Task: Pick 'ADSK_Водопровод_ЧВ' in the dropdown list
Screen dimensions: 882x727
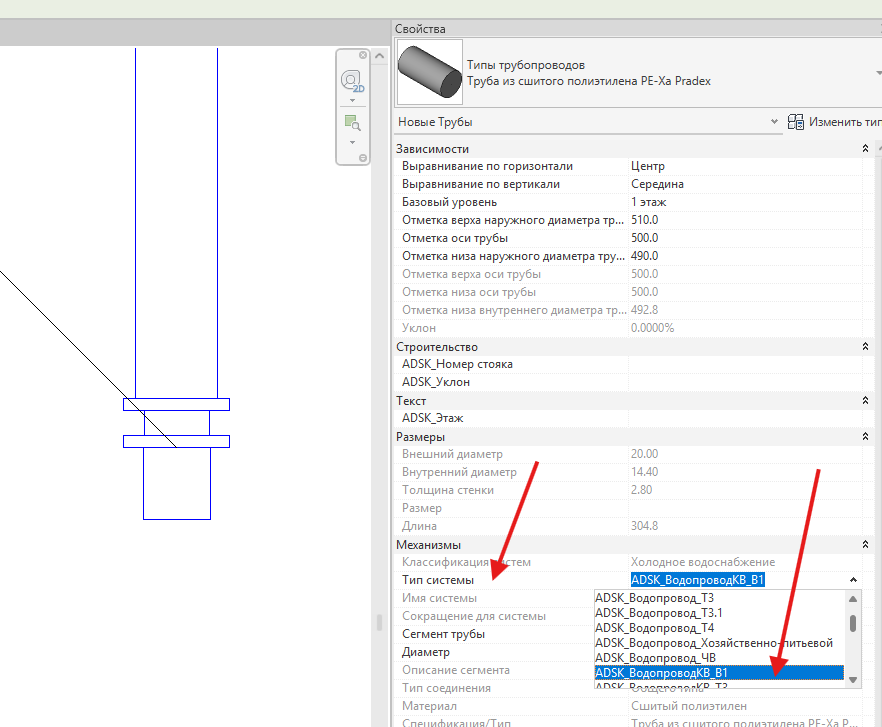Action: pyautogui.click(x=719, y=658)
